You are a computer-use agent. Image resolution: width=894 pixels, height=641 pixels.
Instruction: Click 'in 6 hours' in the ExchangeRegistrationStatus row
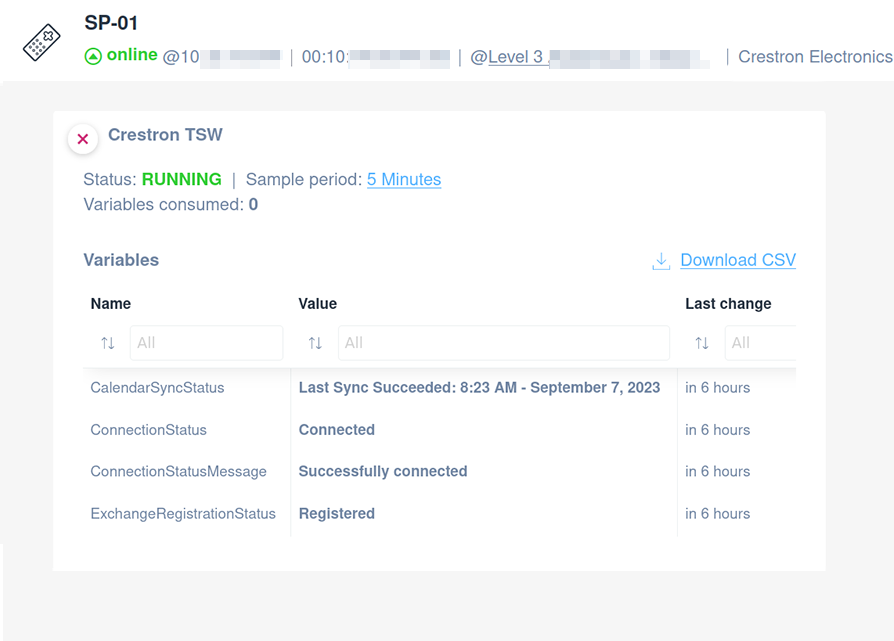[x=718, y=514]
